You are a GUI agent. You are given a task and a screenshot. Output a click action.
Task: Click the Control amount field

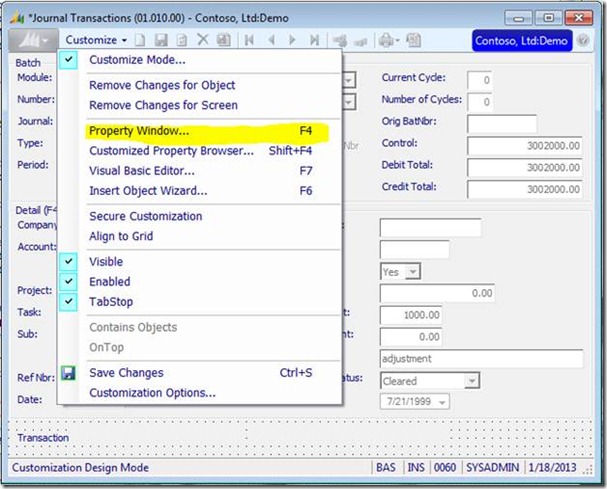coord(525,146)
